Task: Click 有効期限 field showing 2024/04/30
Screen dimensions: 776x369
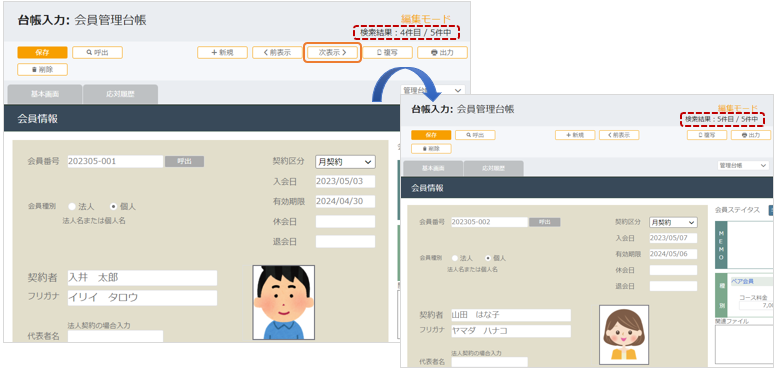Action: pos(345,201)
